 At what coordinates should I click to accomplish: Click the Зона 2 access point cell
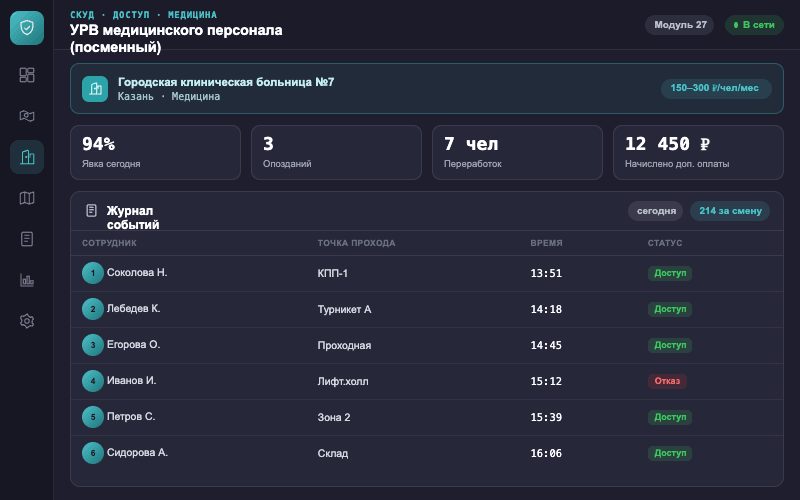pos(334,417)
